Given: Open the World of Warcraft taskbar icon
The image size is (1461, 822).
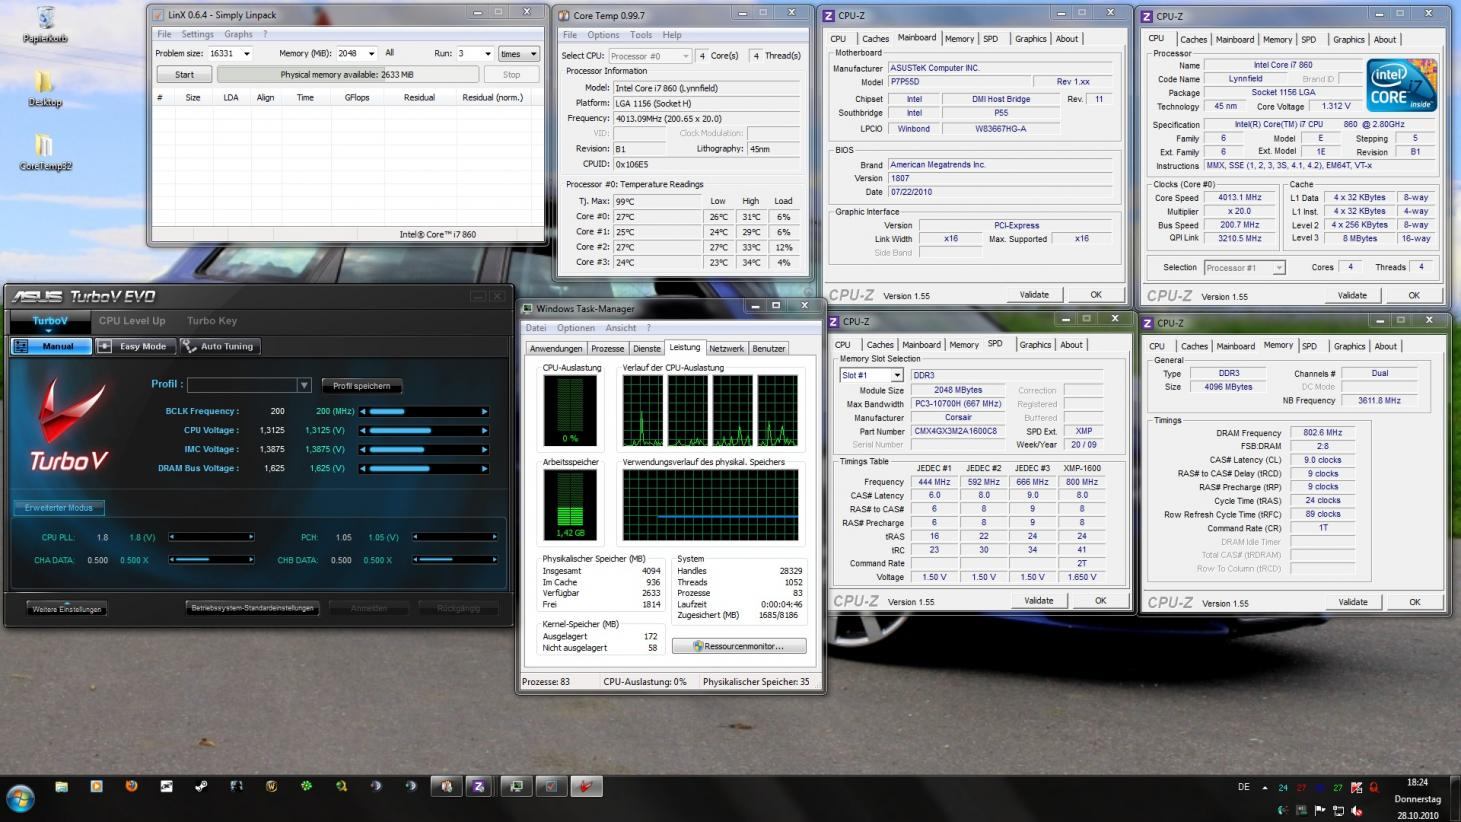Looking at the screenshot, I should tap(271, 787).
